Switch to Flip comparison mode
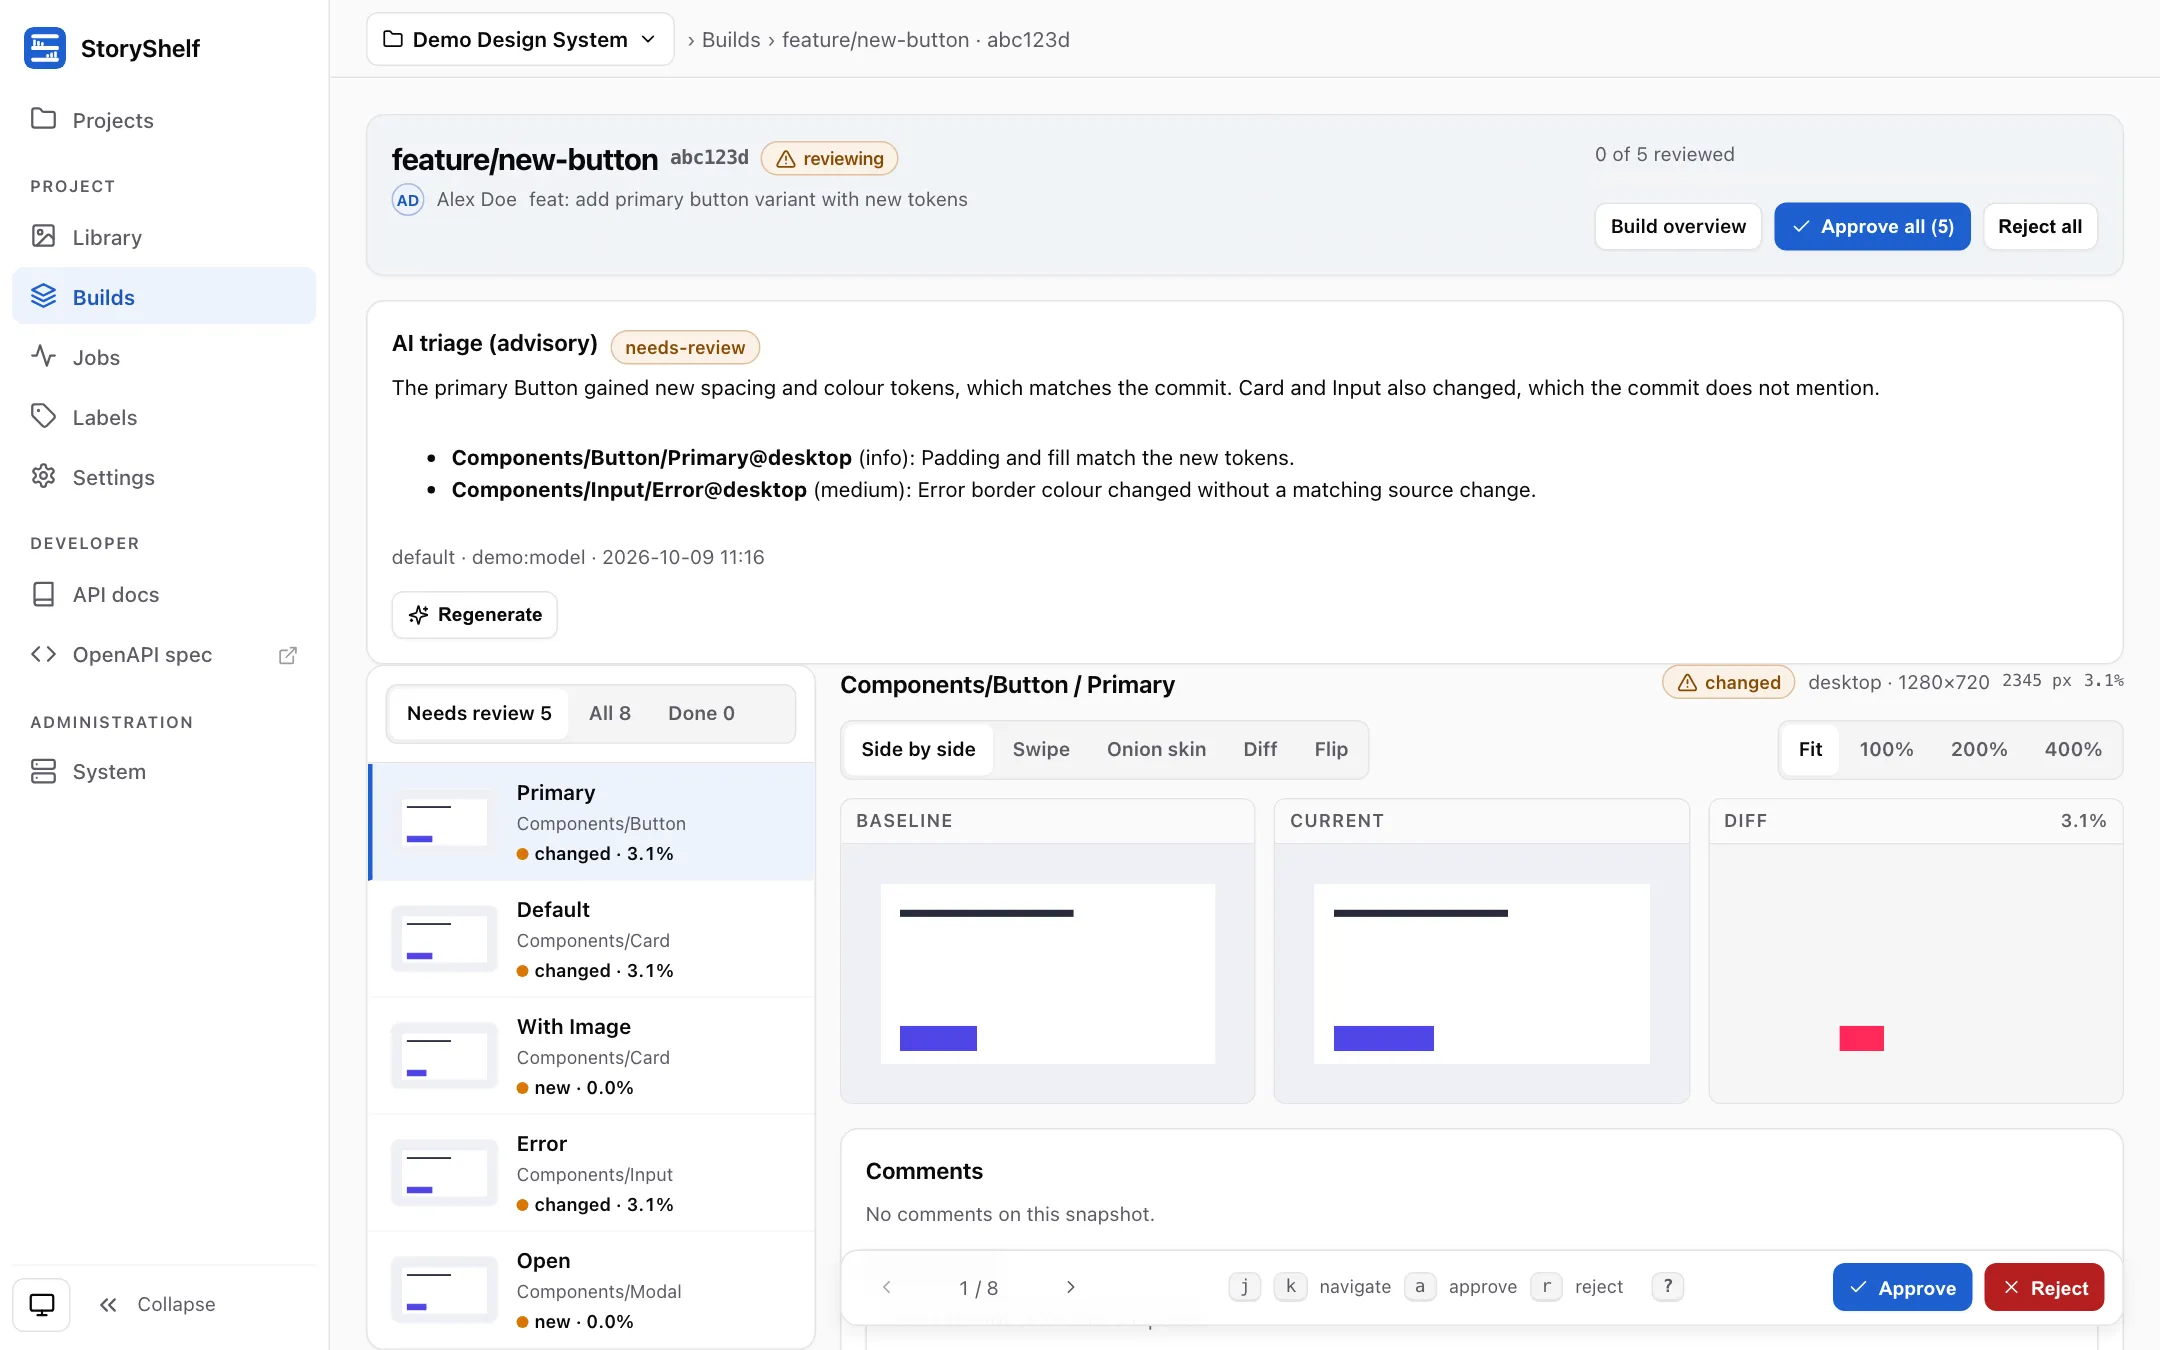The image size is (2160, 1350). (1331, 749)
